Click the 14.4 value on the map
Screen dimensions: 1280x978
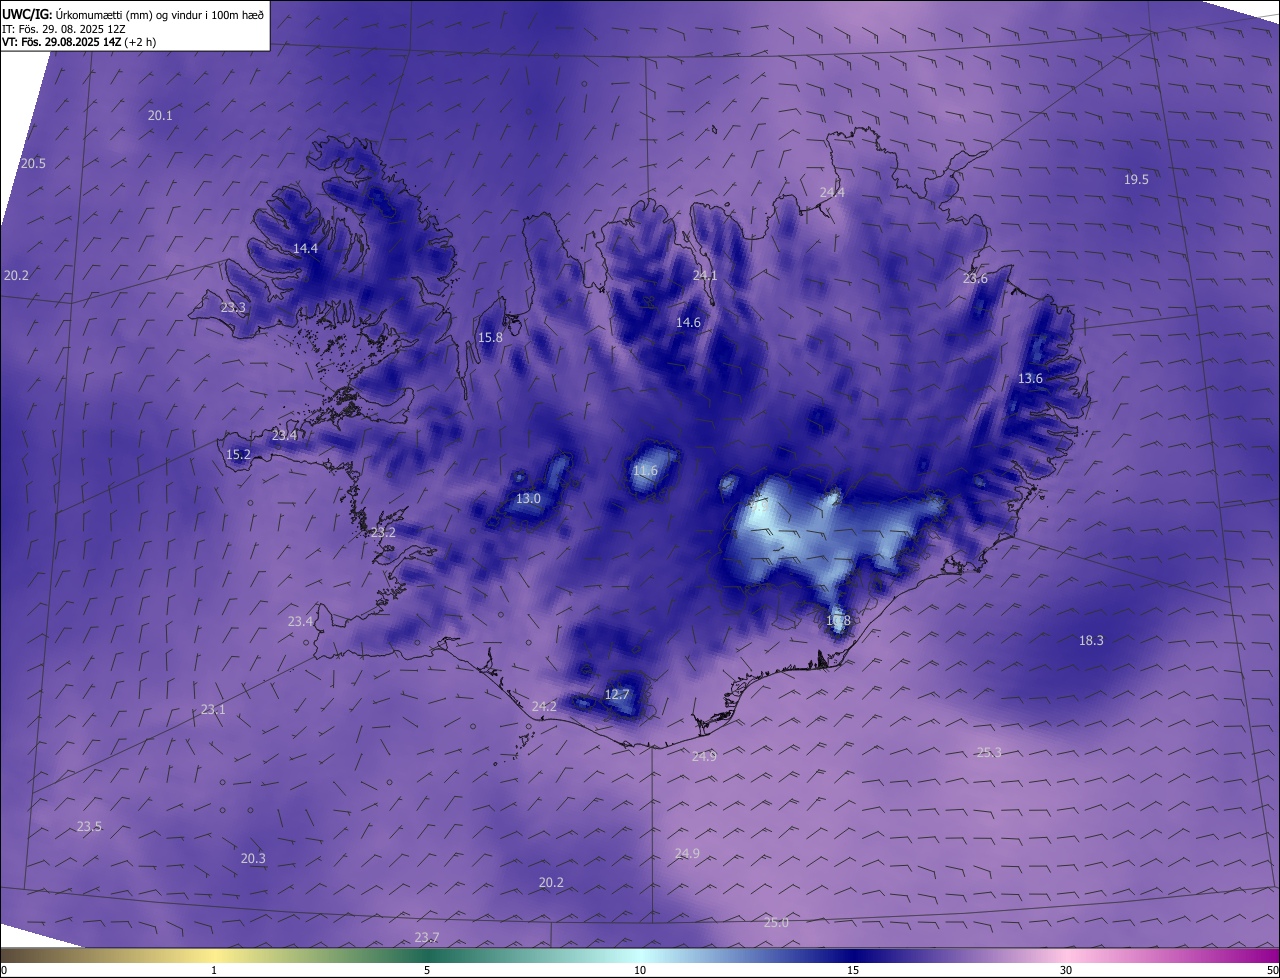(305, 248)
